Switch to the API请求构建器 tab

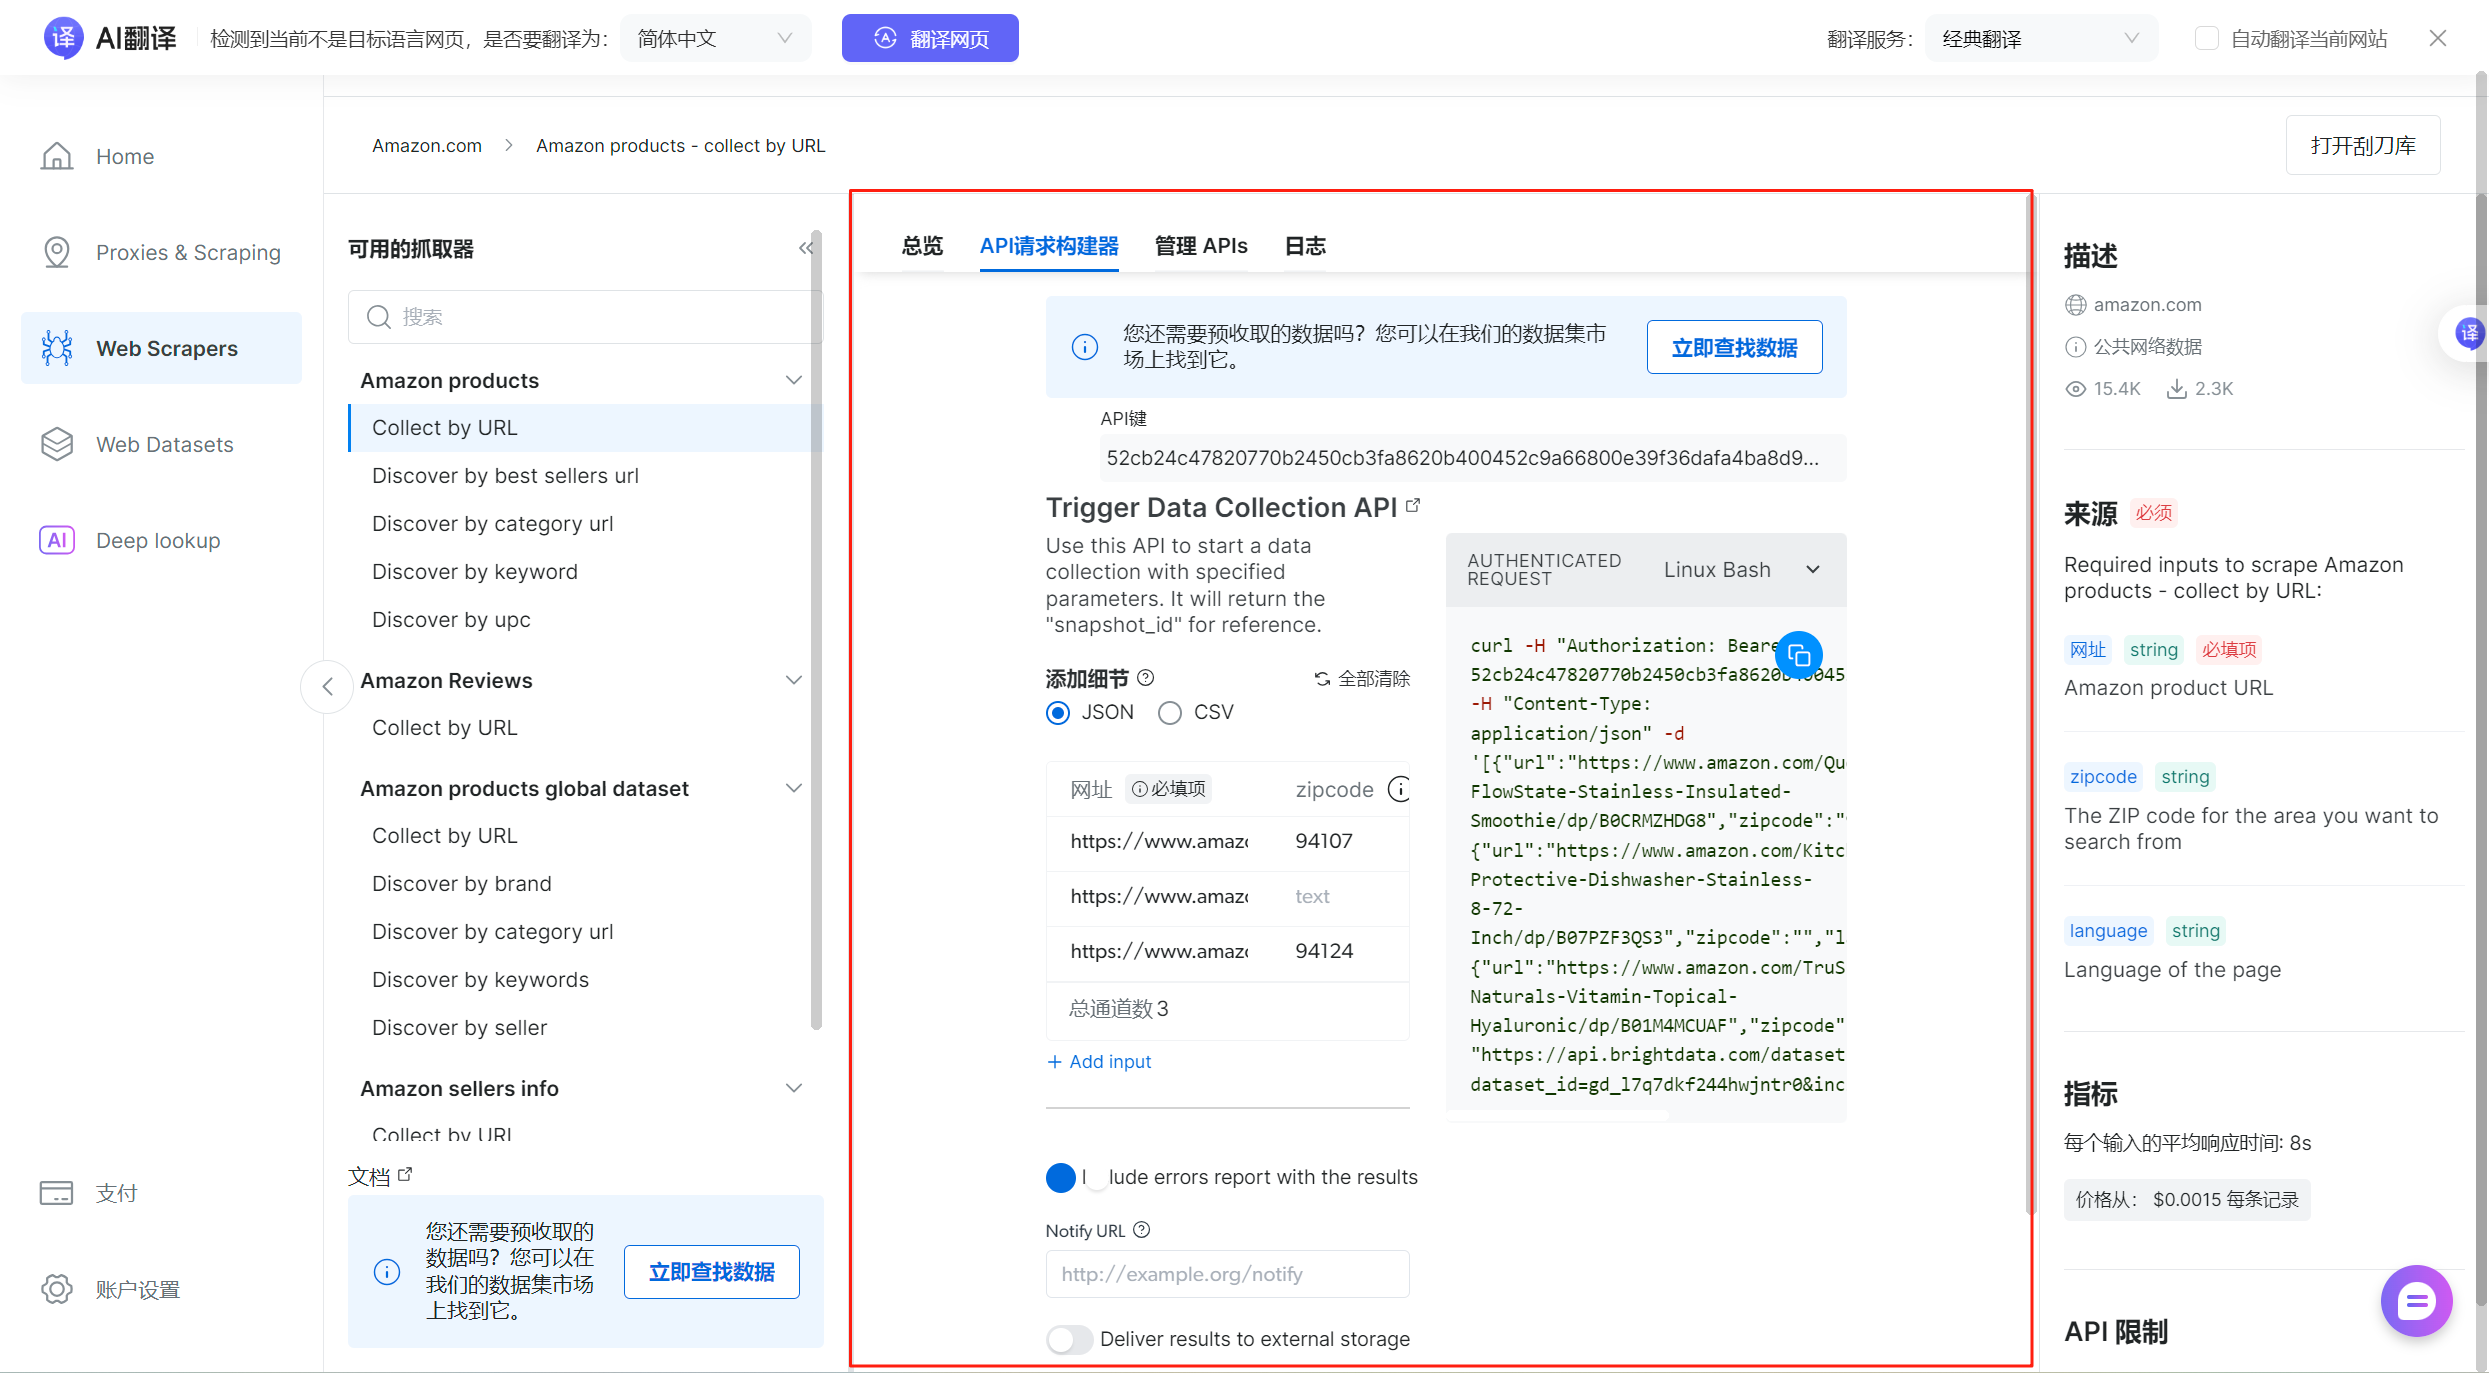coord(1049,246)
